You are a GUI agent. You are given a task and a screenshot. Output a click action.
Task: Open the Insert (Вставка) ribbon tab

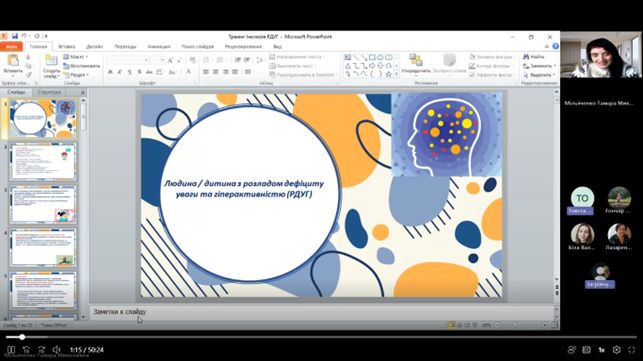(x=67, y=46)
